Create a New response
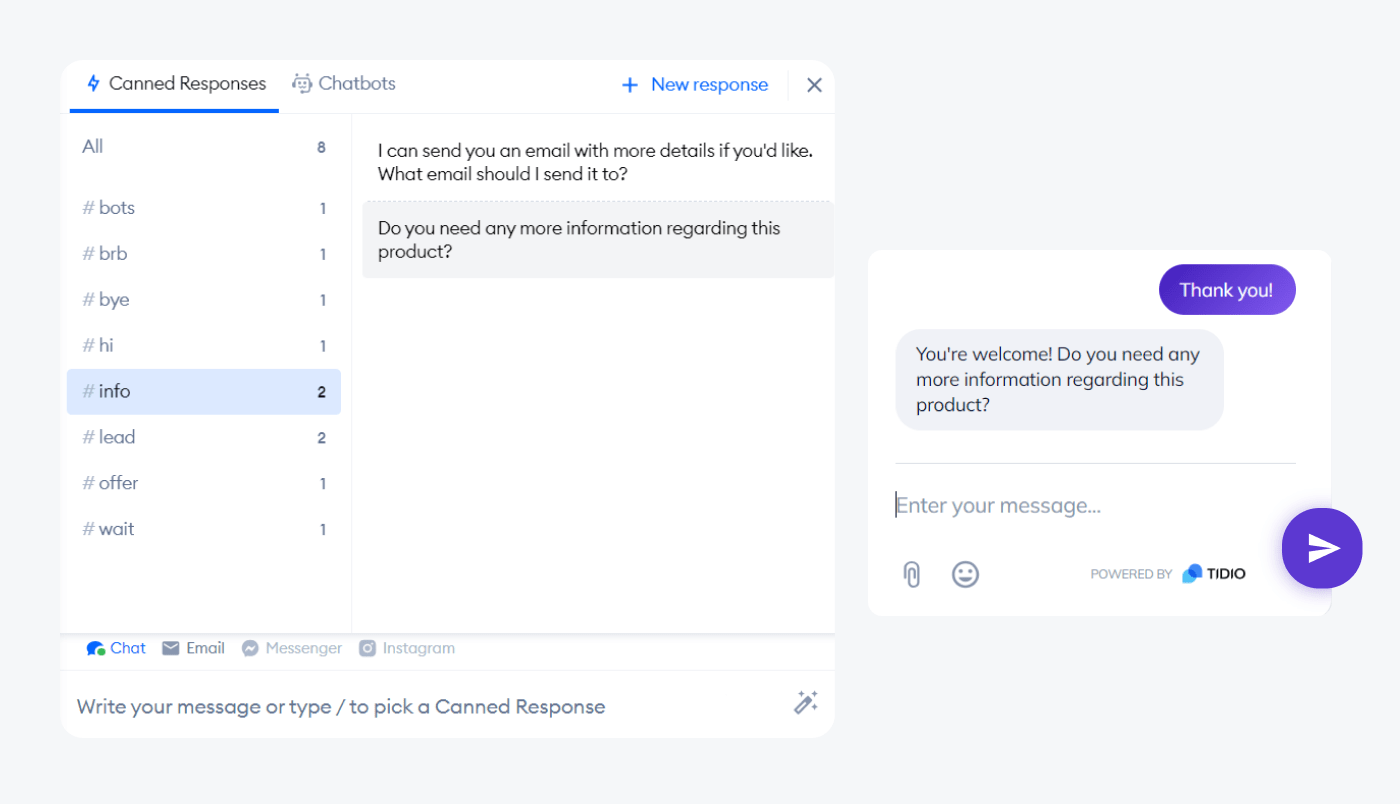 [695, 85]
